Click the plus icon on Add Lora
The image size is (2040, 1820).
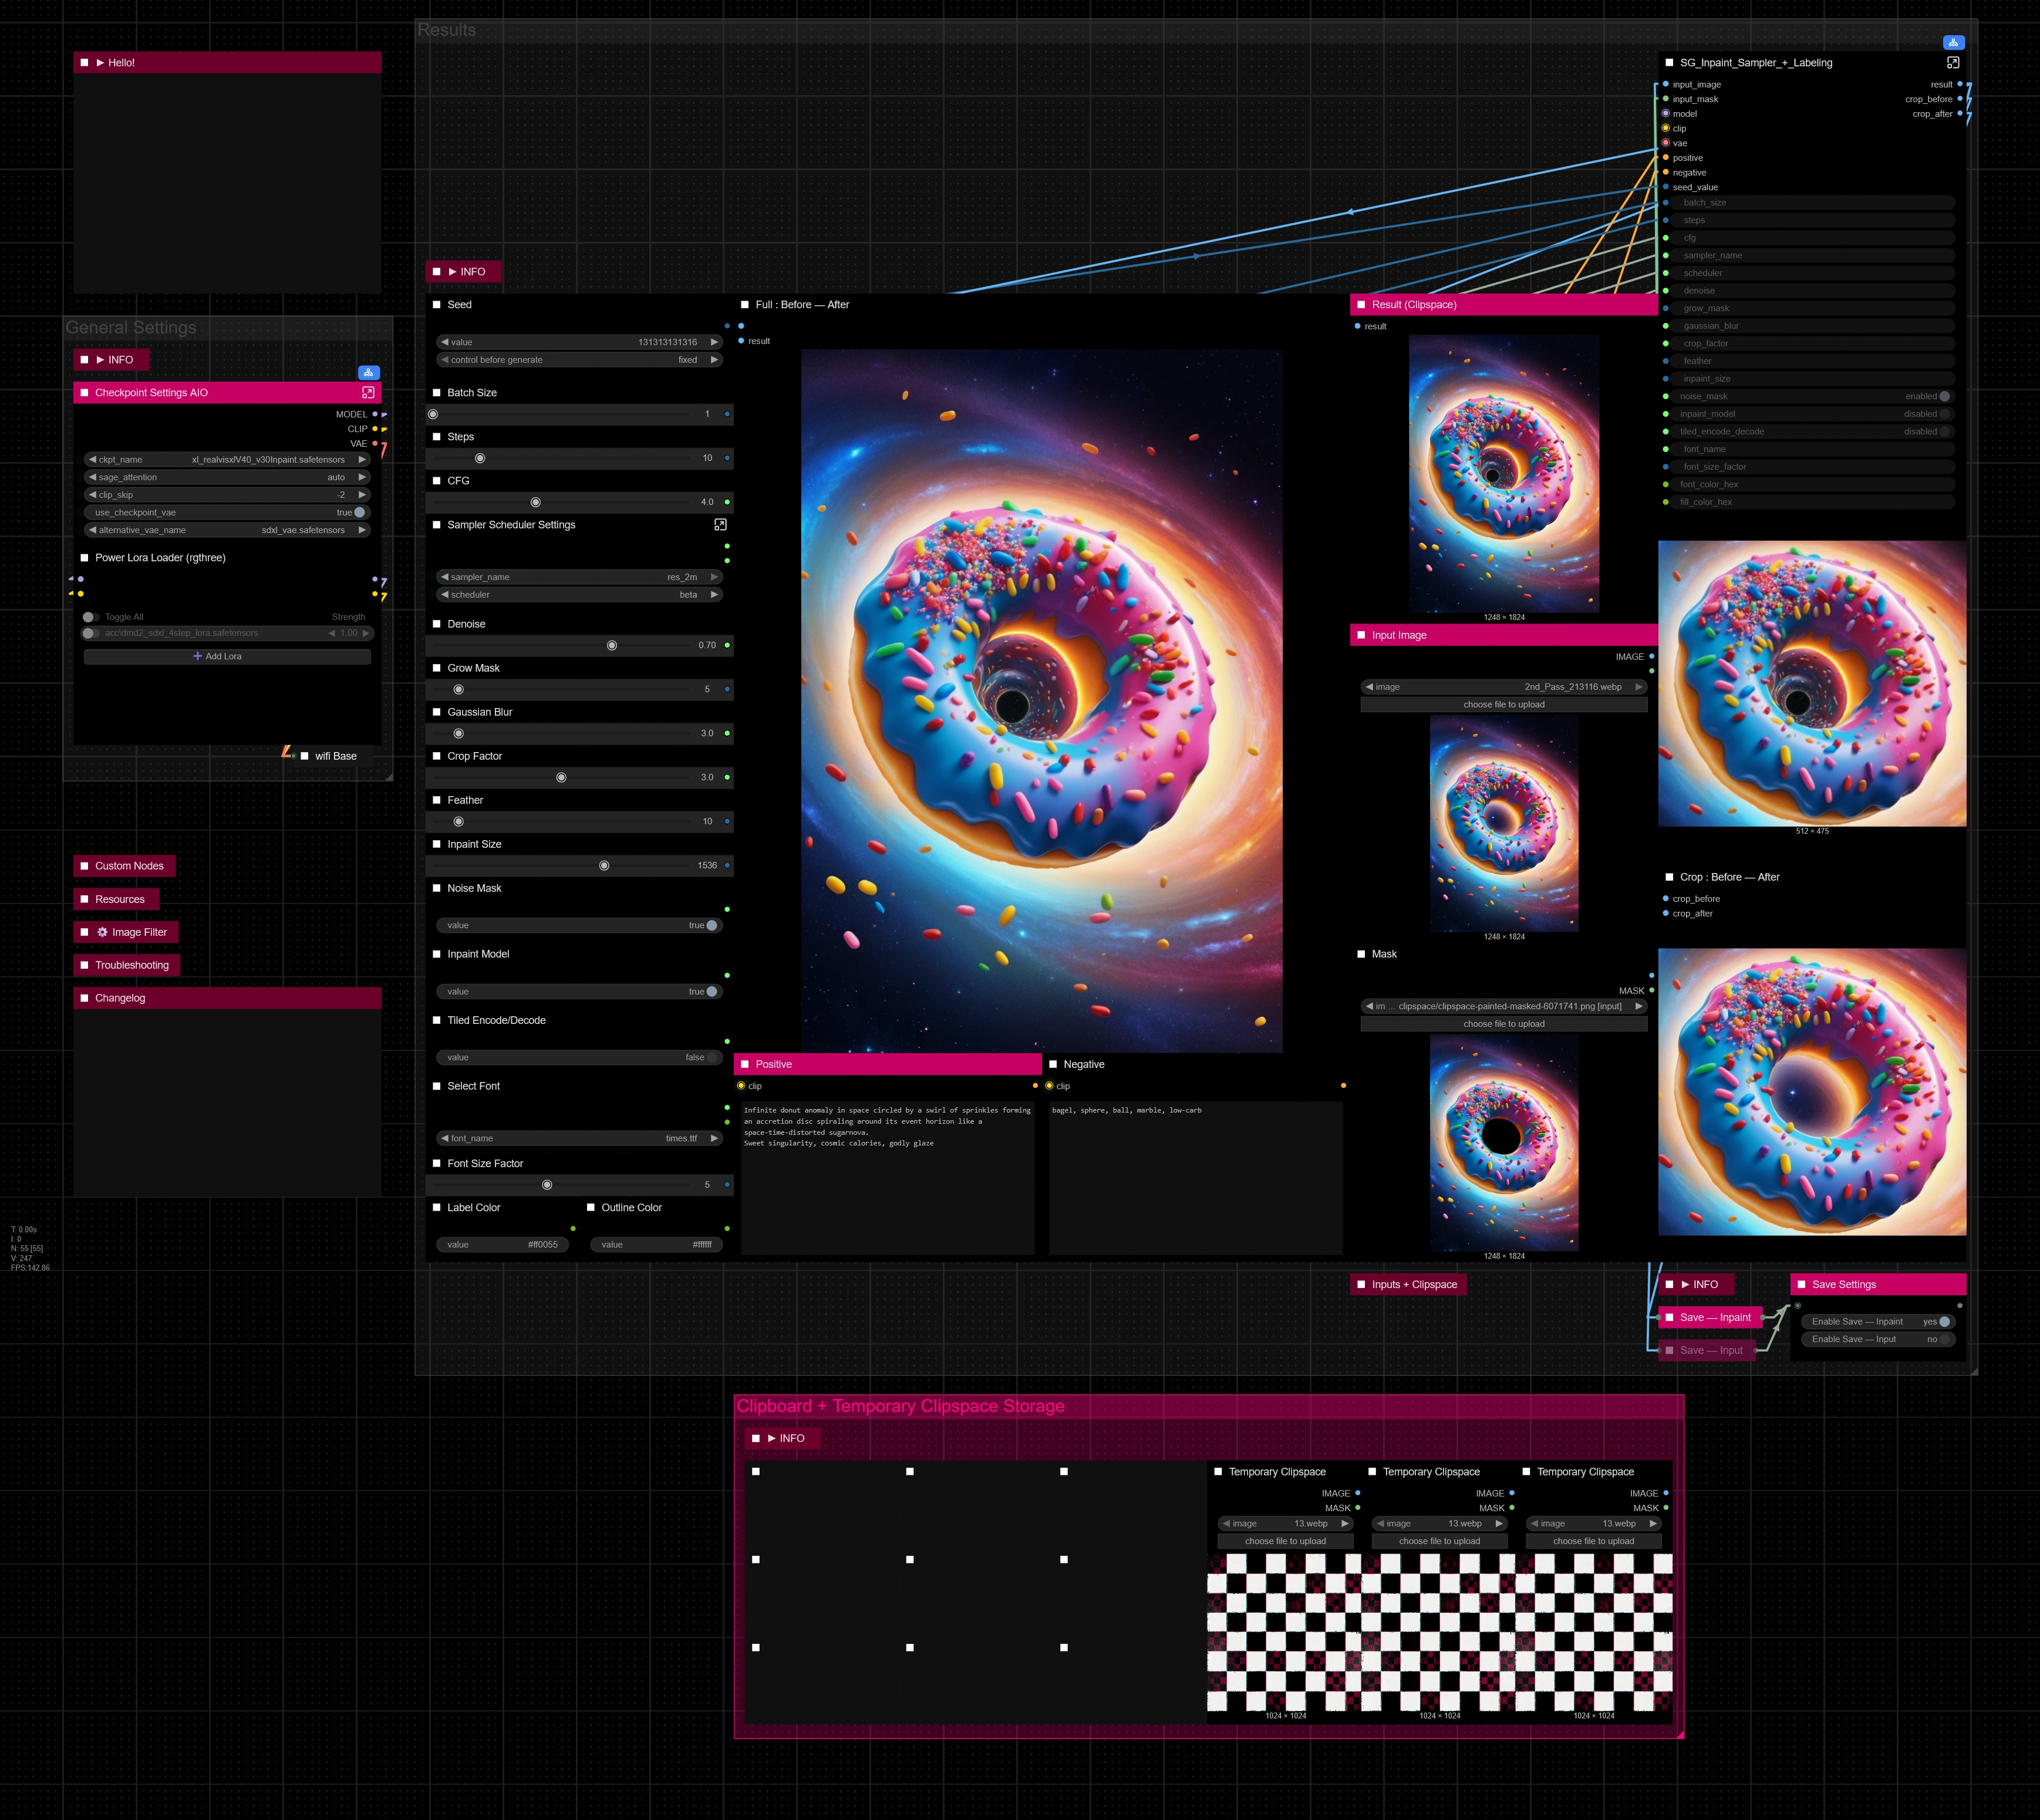pyautogui.click(x=198, y=656)
